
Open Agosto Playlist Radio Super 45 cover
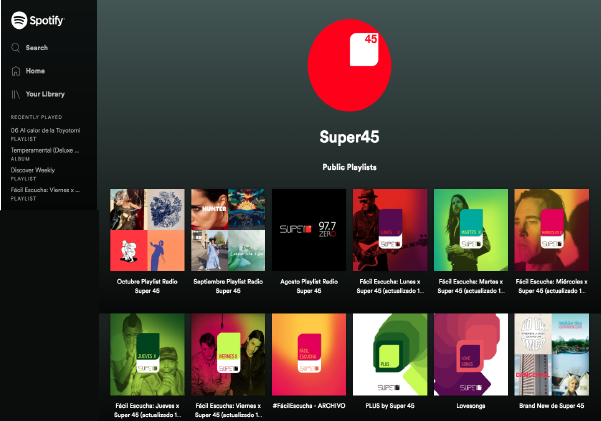click(x=309, y=230)
